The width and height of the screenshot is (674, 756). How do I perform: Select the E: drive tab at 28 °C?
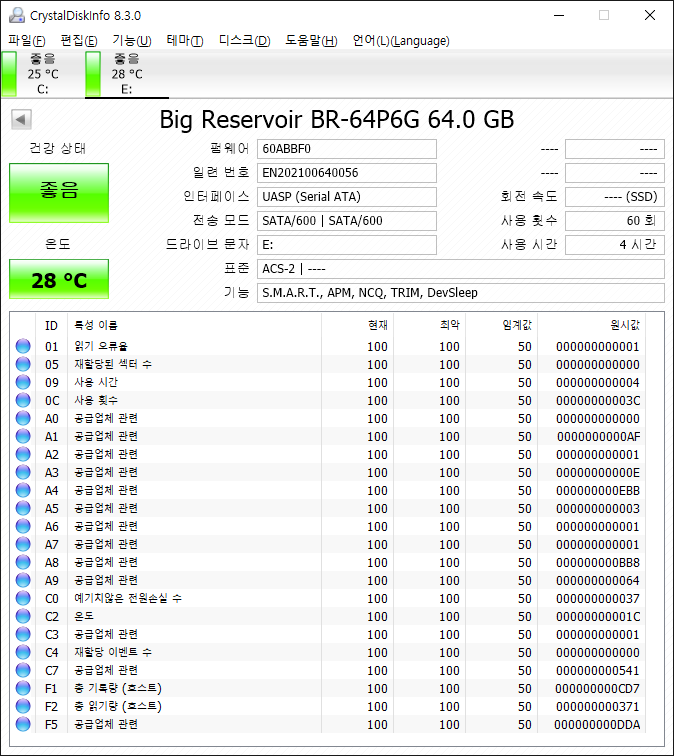[x=126, y=74]
